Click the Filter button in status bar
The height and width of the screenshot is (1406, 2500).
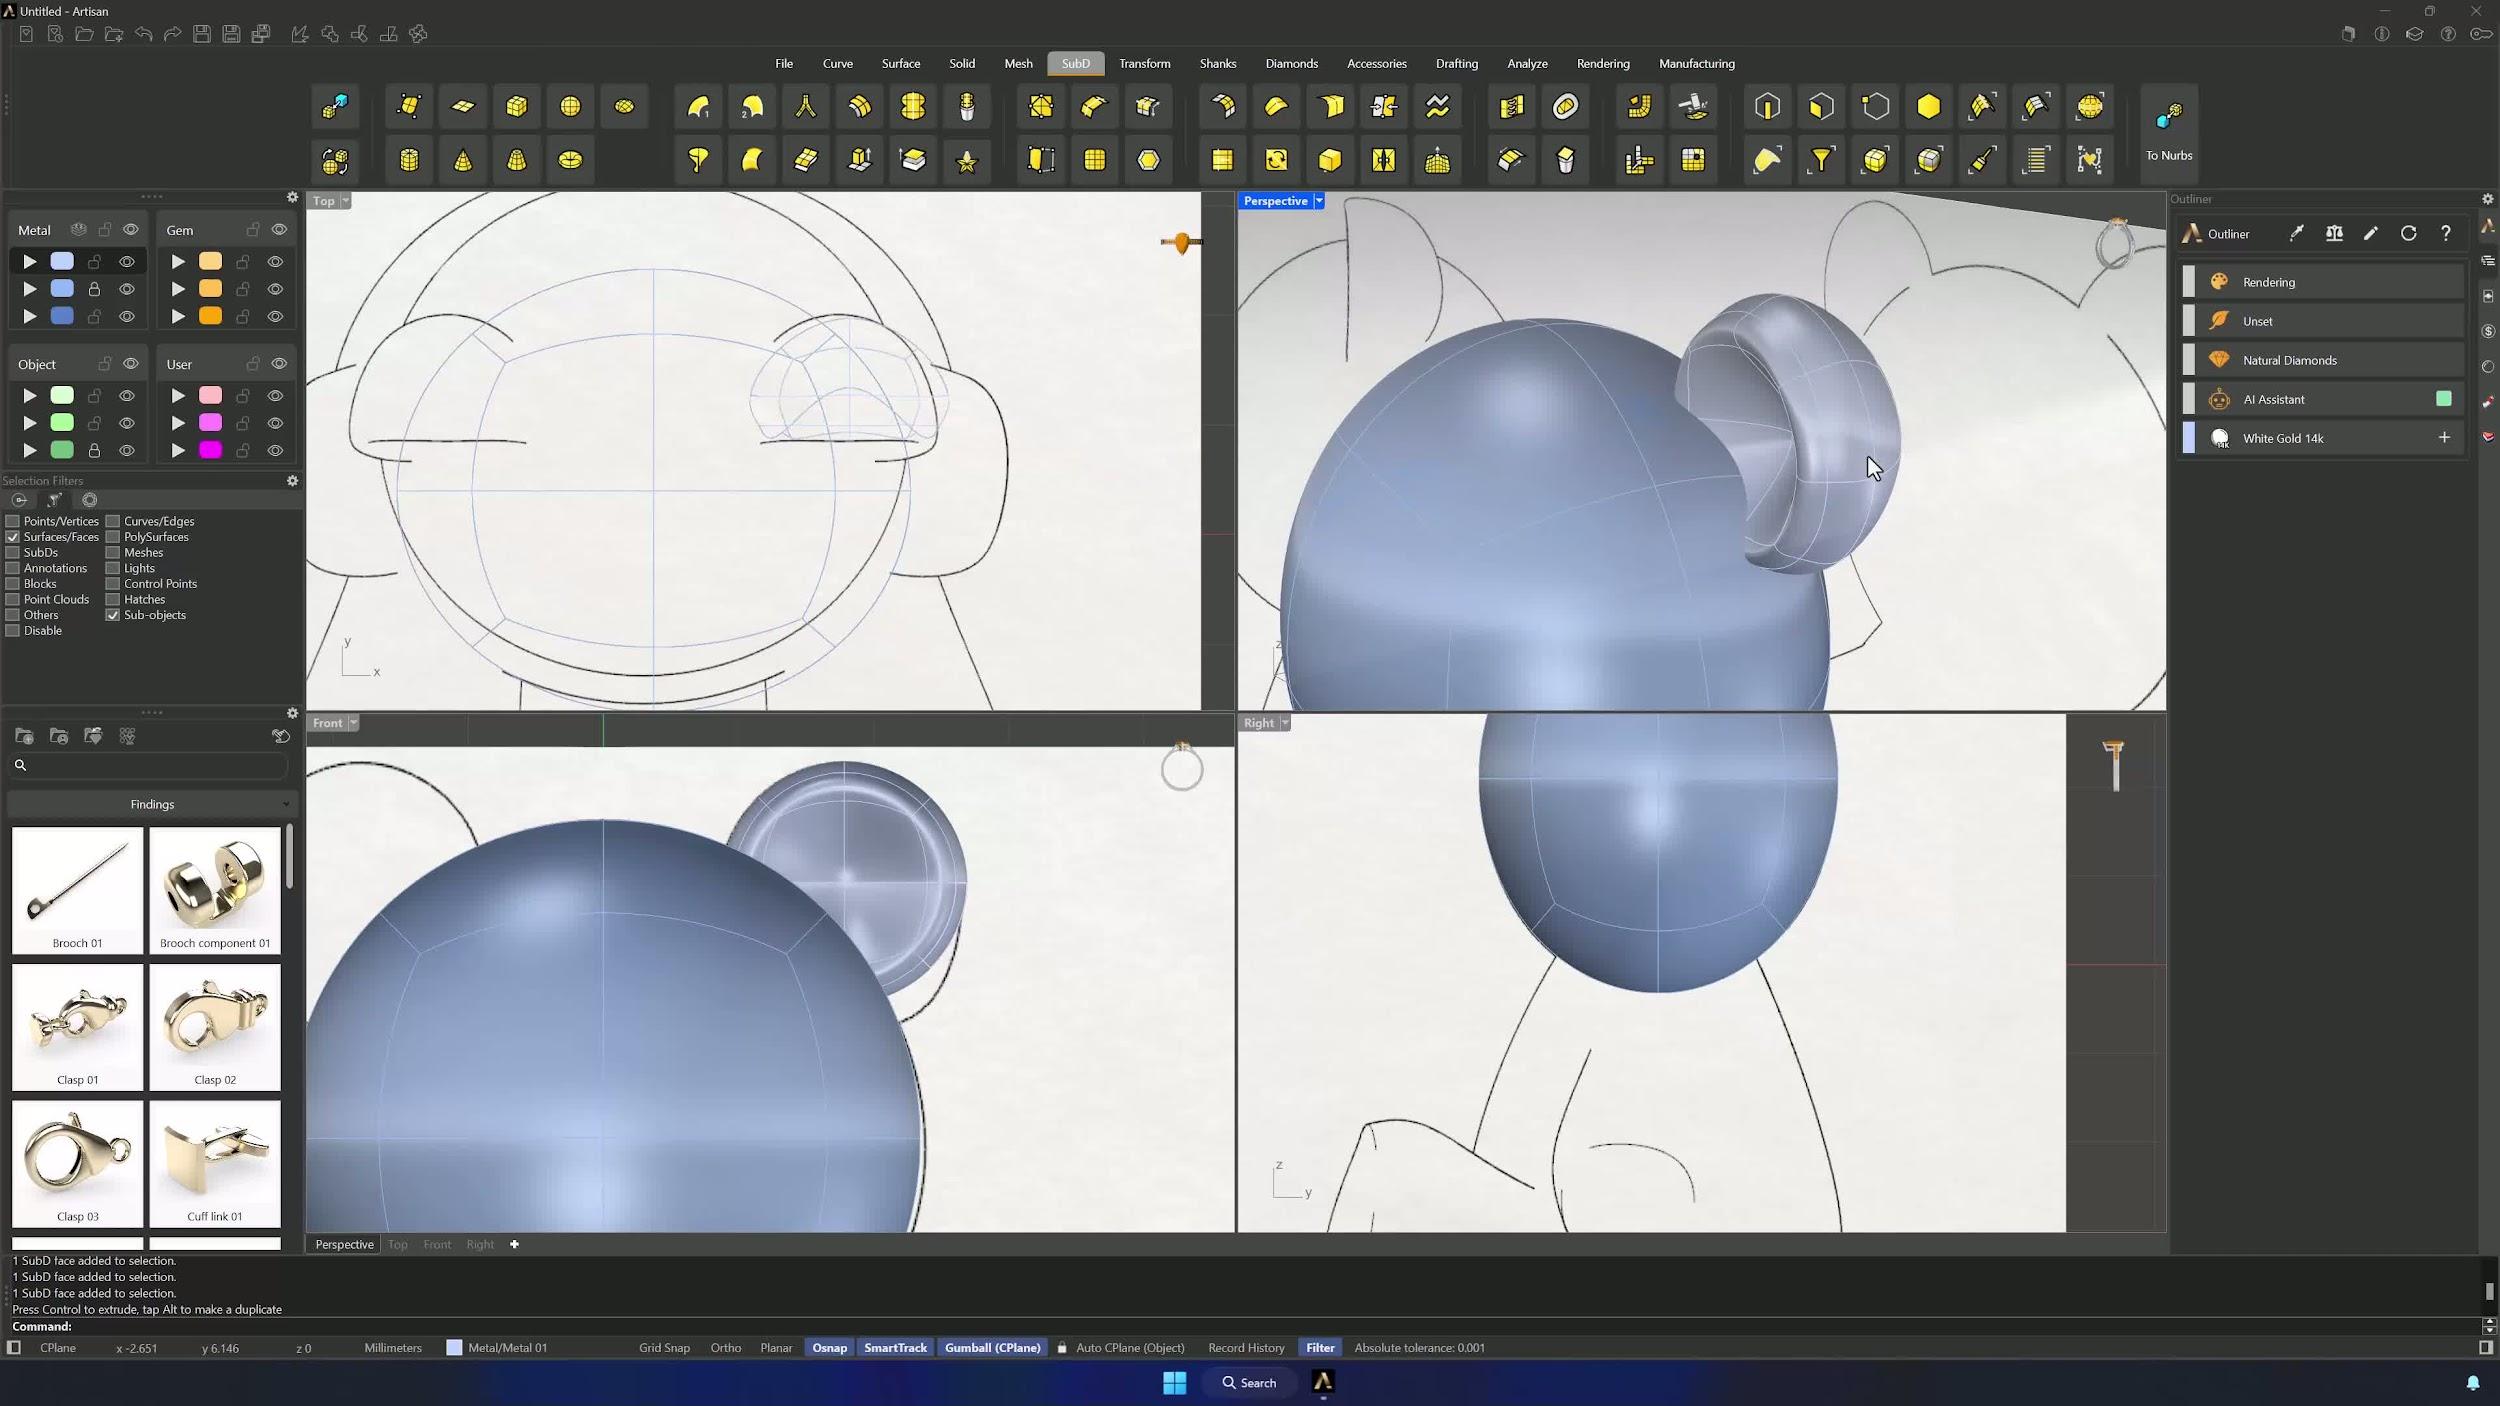1320,1348
